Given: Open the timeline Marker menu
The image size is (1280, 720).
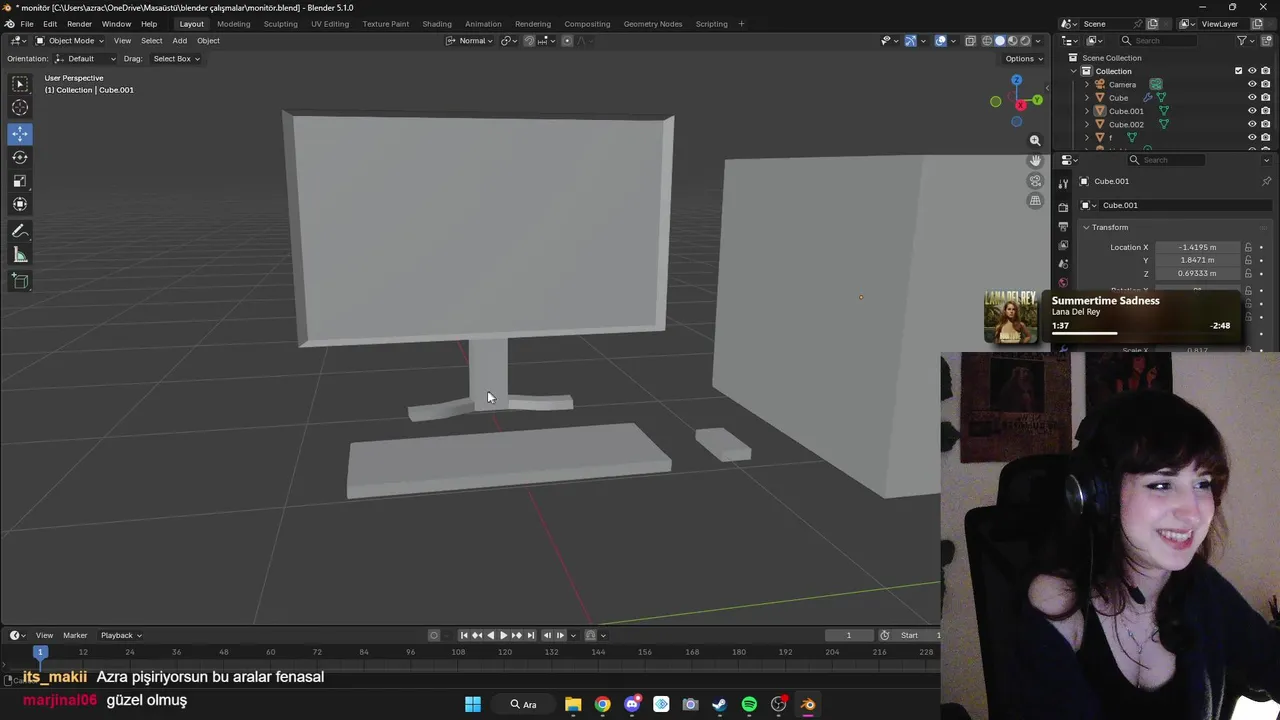Looking at the screenshot, I should [x=75, y=635].
